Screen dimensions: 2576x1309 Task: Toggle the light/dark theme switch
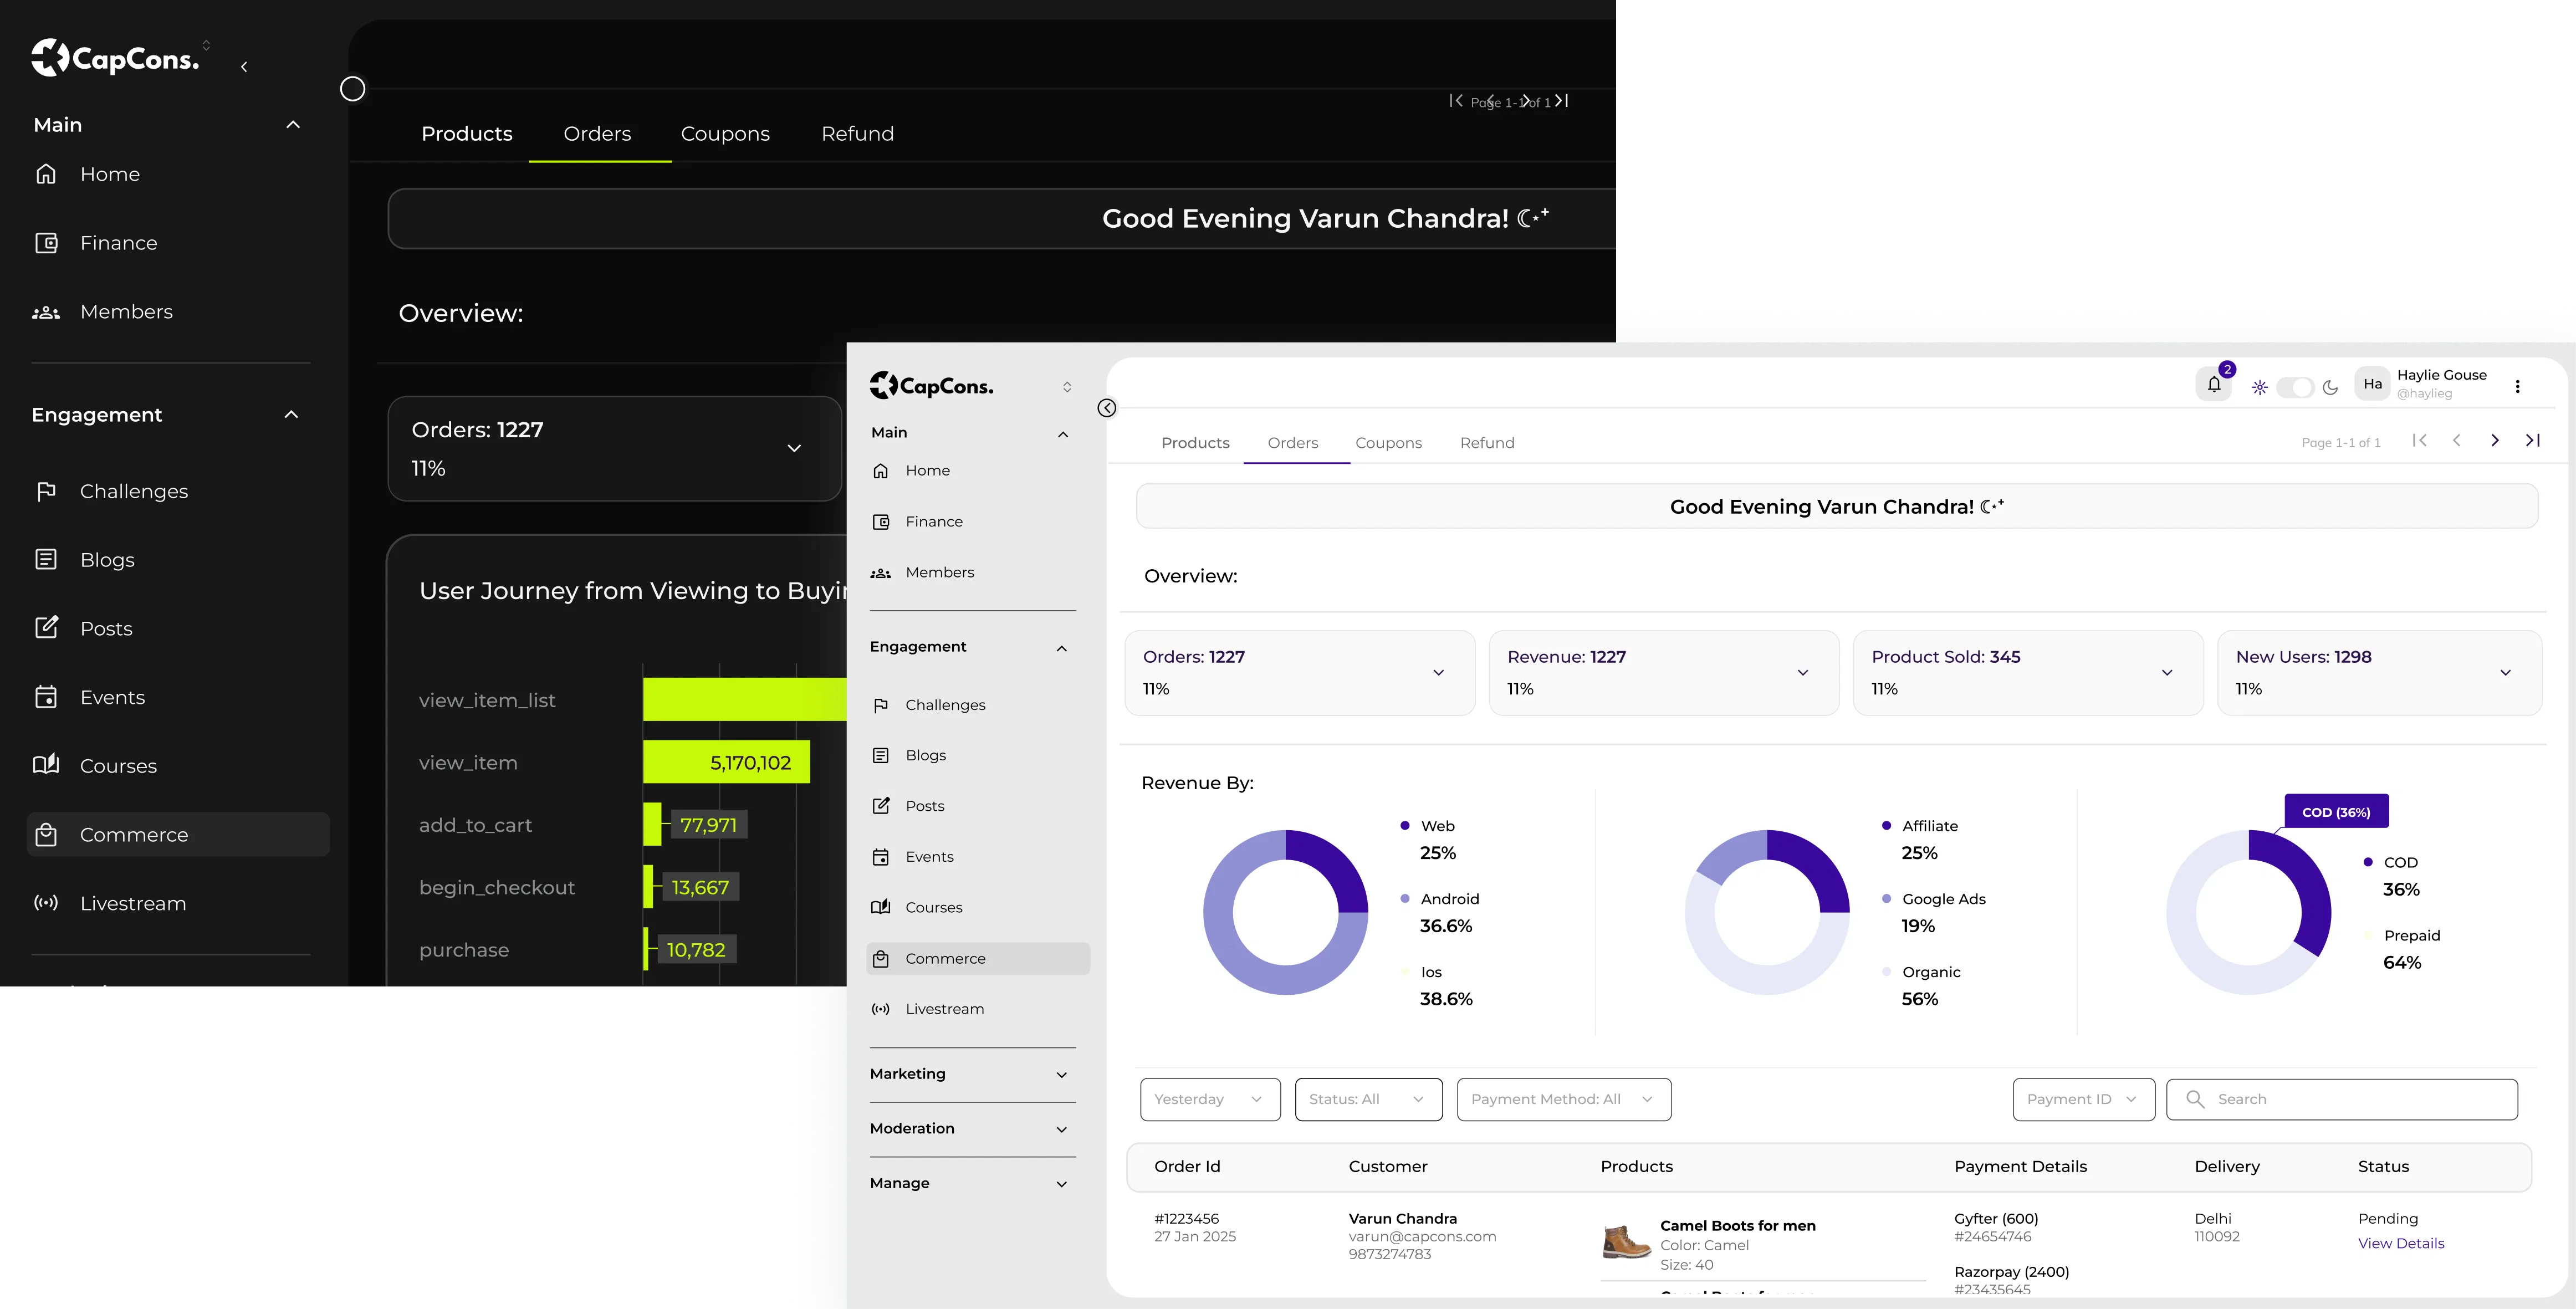point(2295,387)
